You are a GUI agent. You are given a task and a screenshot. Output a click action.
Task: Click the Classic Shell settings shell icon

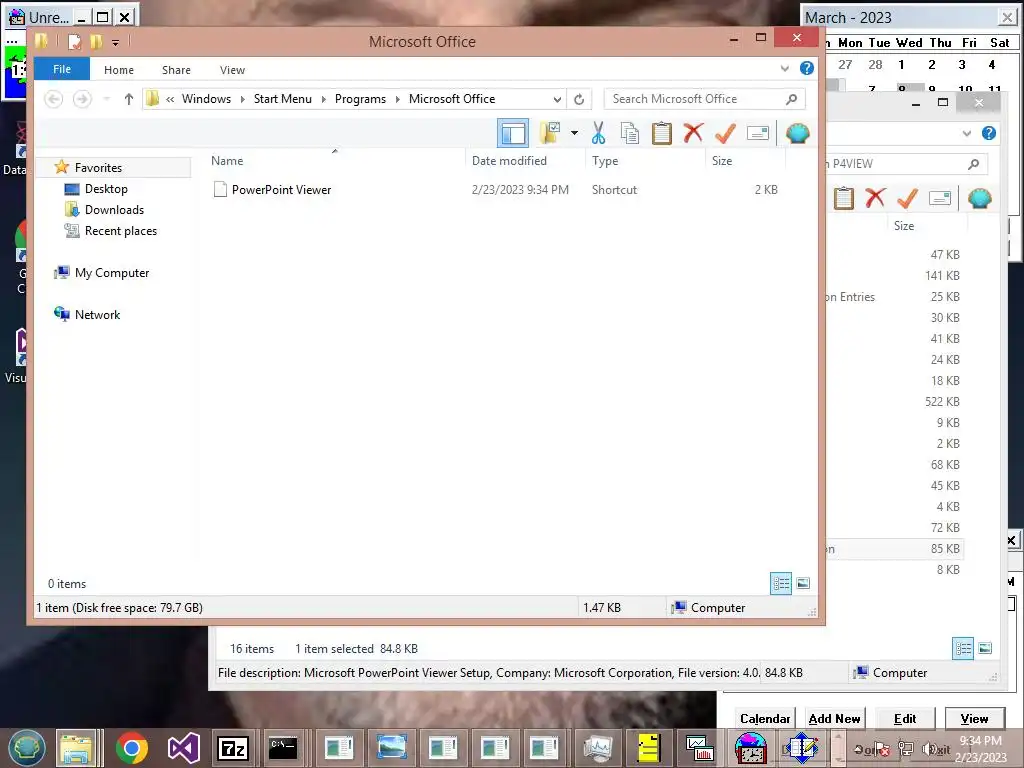click(797, 133)
